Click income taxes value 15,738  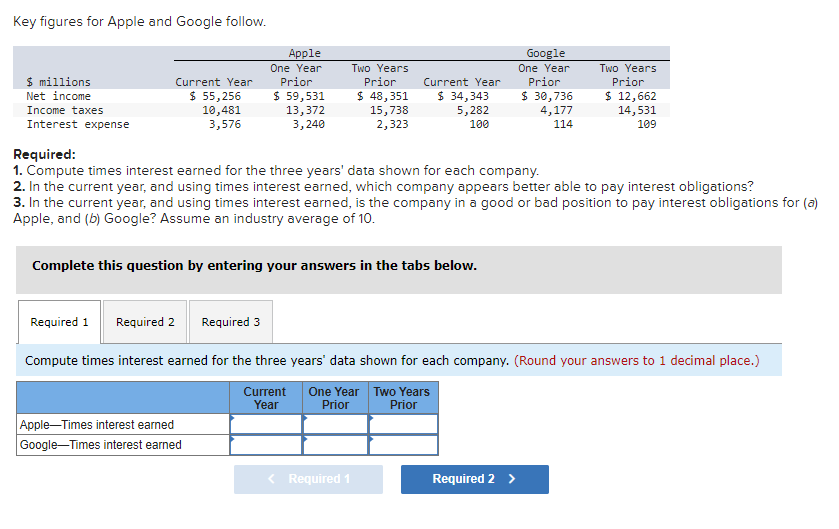click(389, 110)
